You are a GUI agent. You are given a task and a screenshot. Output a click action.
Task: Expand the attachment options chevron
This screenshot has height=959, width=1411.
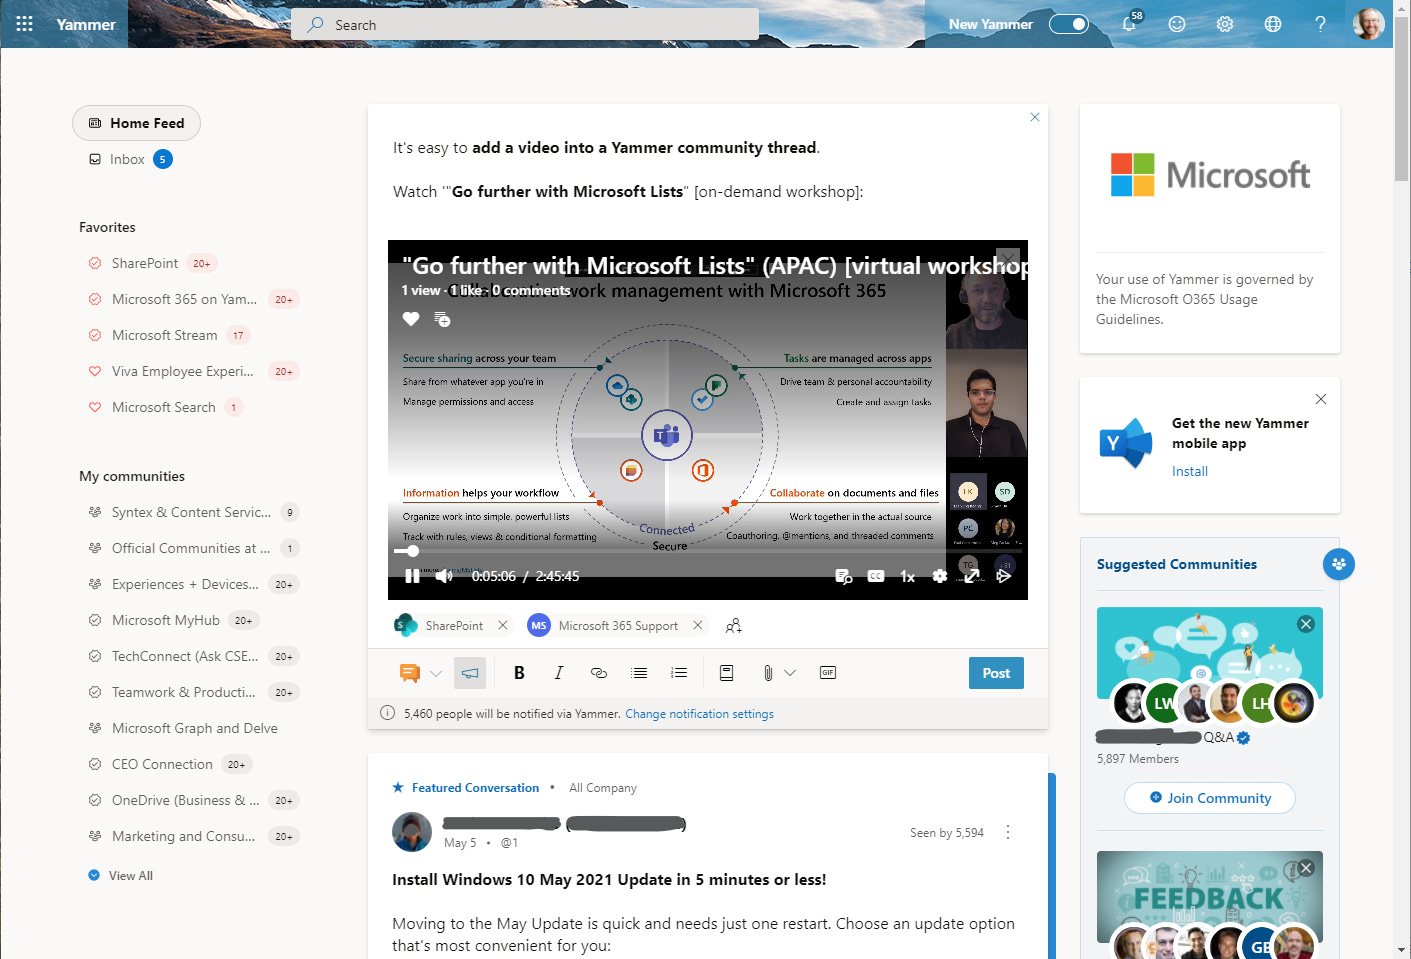click(790, 673)
